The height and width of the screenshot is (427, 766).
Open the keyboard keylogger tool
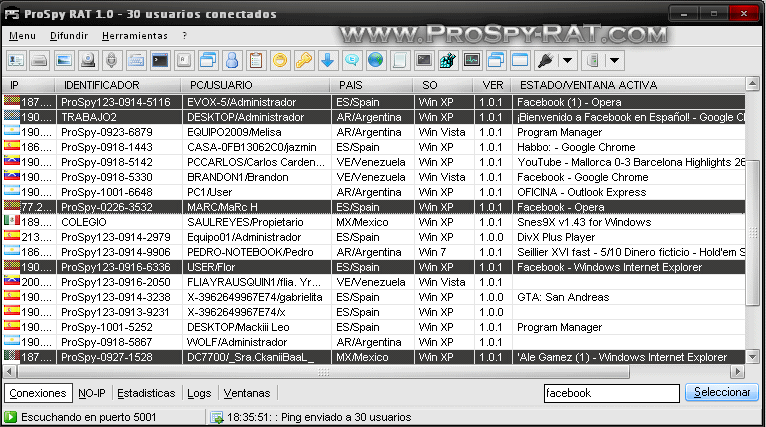[136, 61]
